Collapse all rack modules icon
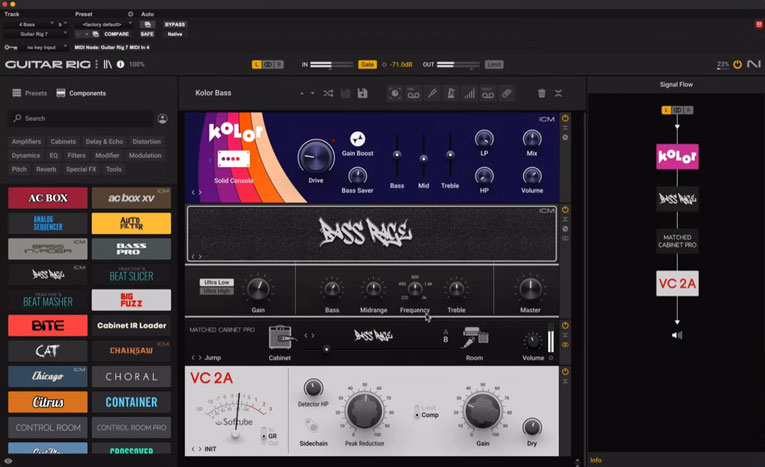This screenshot has width=765, height=467. [x=558, y=93]
